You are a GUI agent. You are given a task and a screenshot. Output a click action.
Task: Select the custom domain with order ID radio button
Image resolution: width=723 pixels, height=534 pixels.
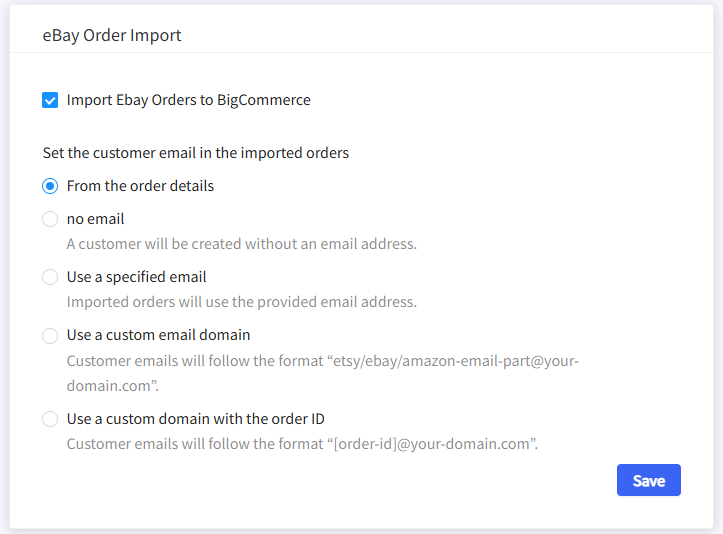coord(50,419)
